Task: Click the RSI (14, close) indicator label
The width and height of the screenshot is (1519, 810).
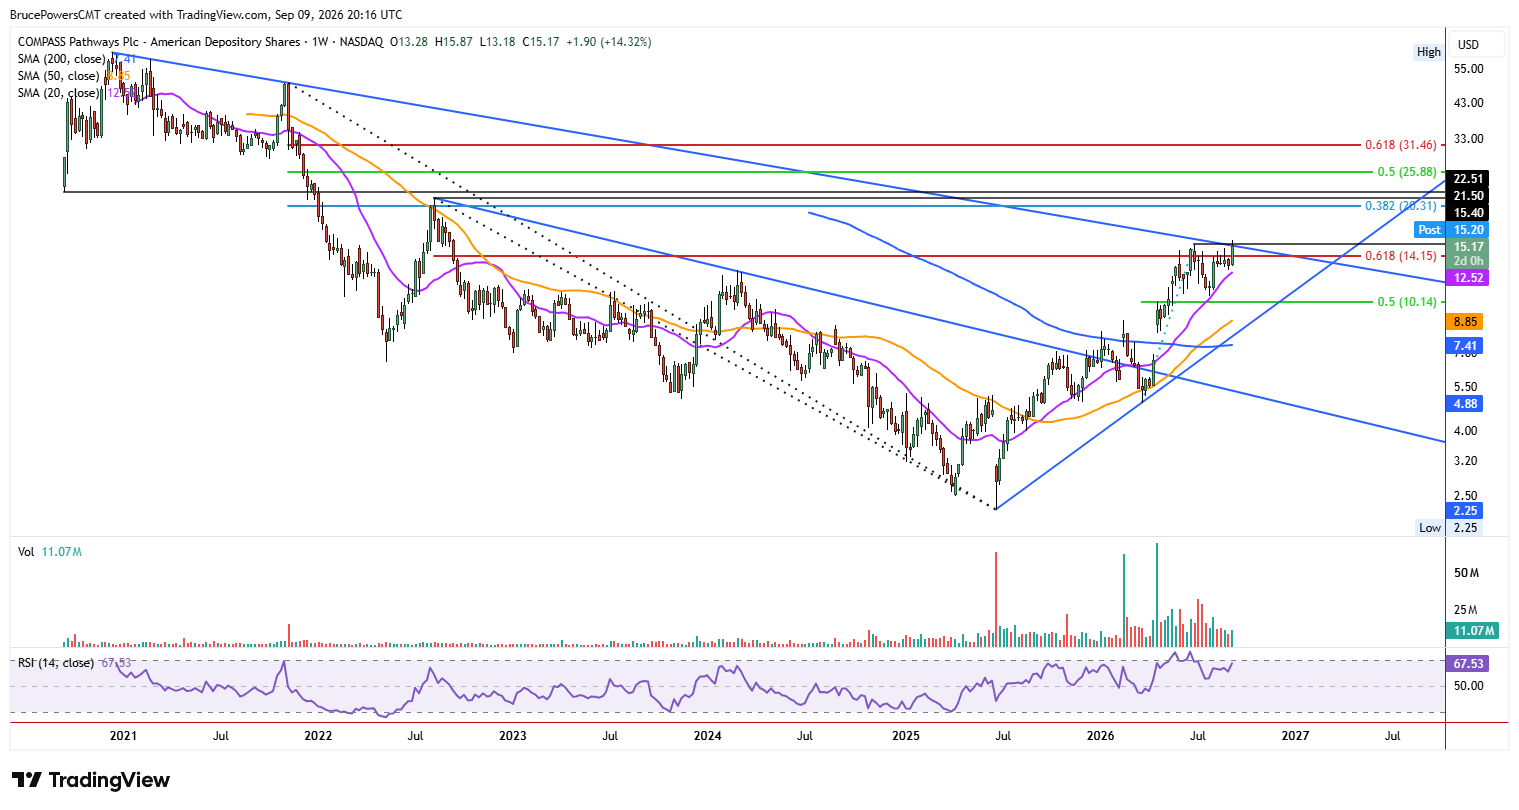Action: point(56,663)
